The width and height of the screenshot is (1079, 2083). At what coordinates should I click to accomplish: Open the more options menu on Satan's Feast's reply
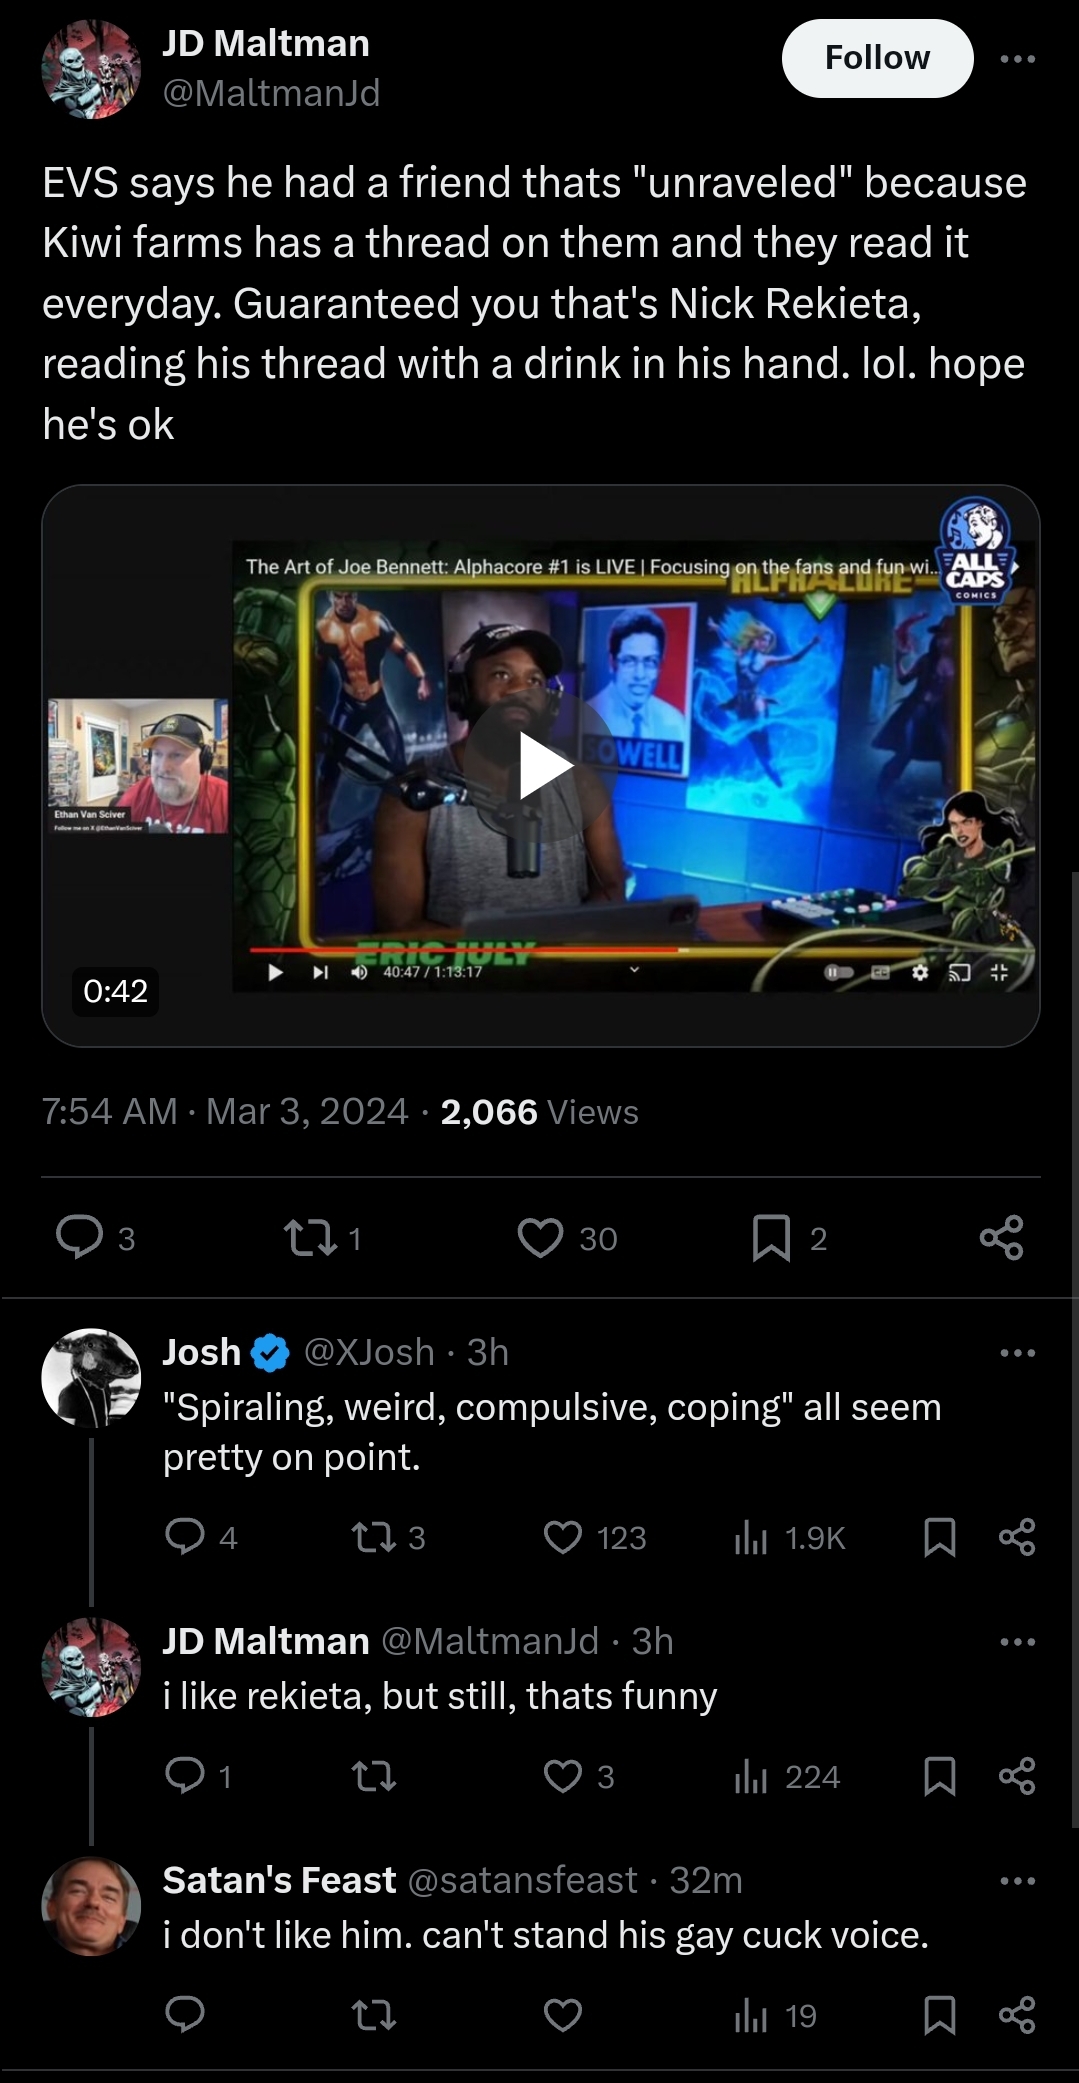(1018, 1881)
